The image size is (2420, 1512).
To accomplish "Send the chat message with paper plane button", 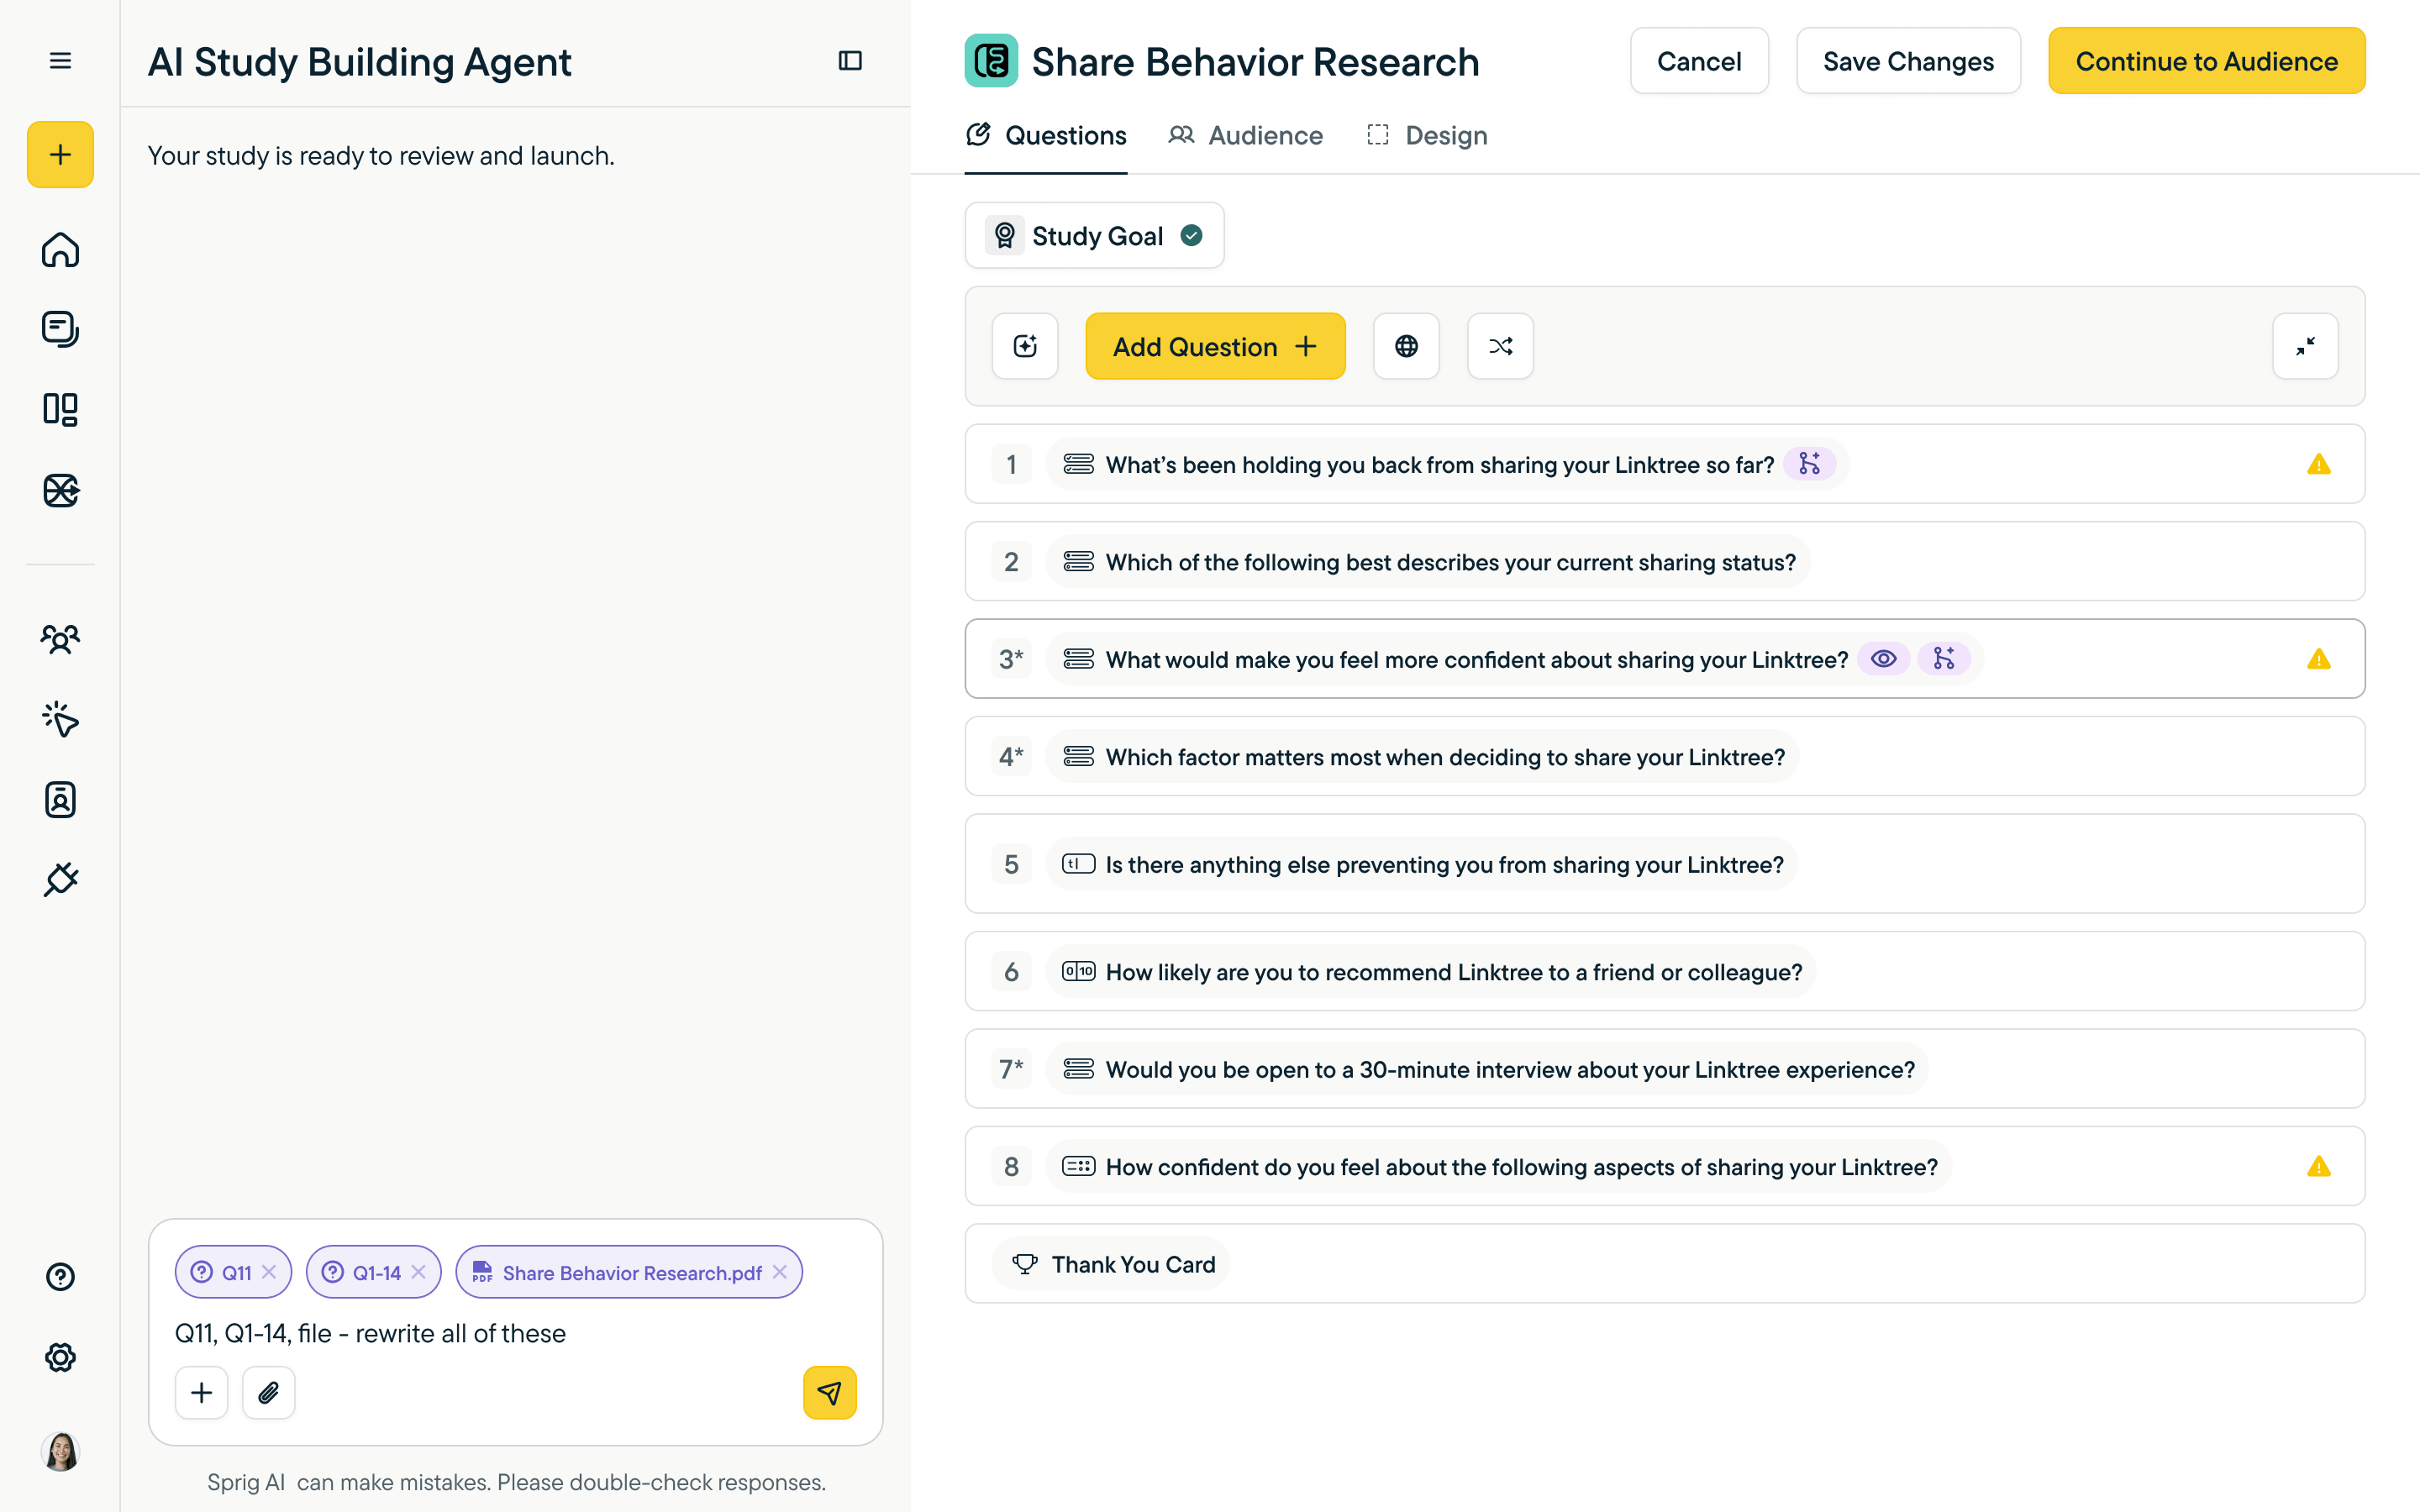I will pyautogui.click(x=829, y=1392).
